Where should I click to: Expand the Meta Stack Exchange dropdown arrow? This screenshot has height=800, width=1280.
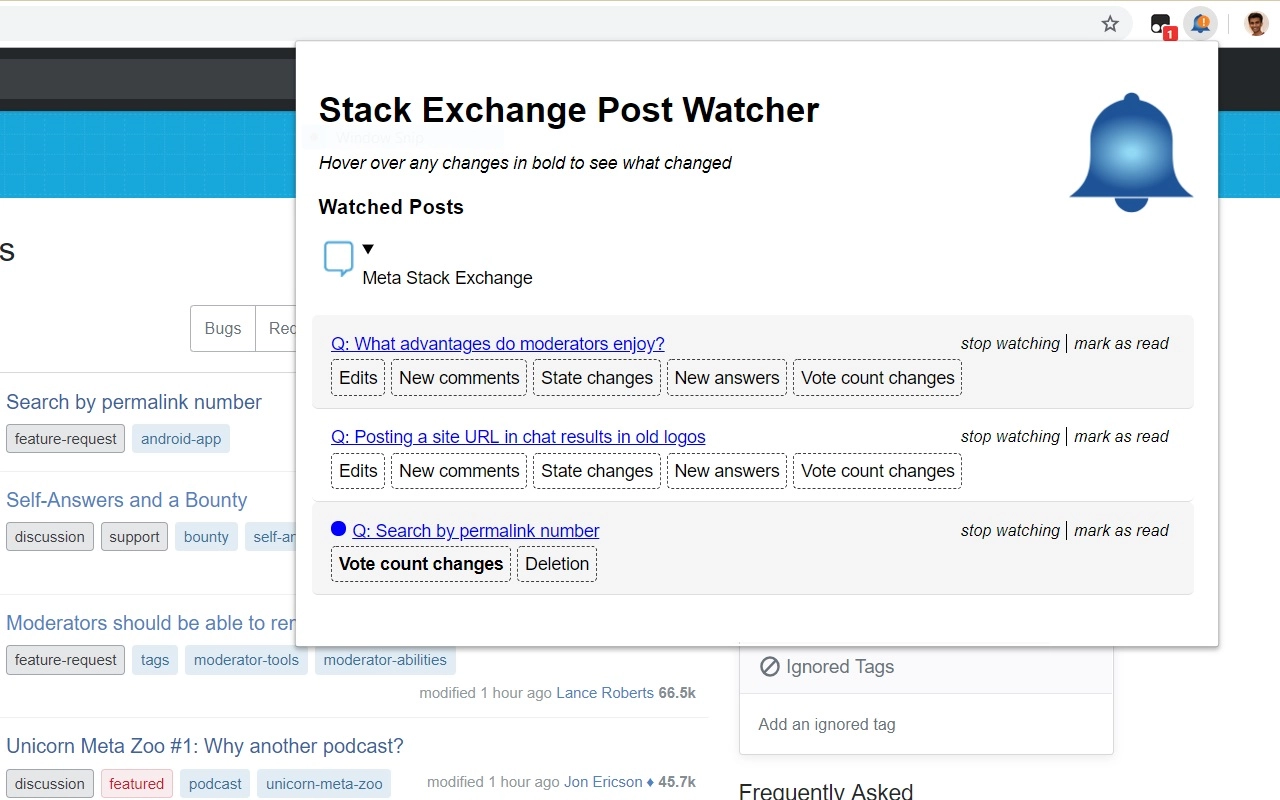pyautogui.click(x=368, y=248)
